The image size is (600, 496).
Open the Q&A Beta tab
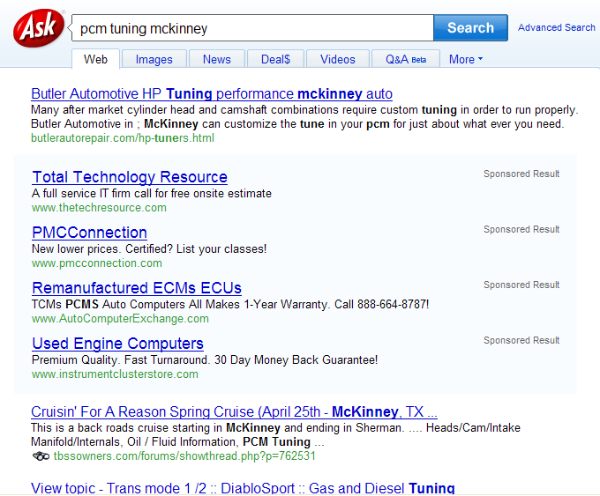click(405, 59)
